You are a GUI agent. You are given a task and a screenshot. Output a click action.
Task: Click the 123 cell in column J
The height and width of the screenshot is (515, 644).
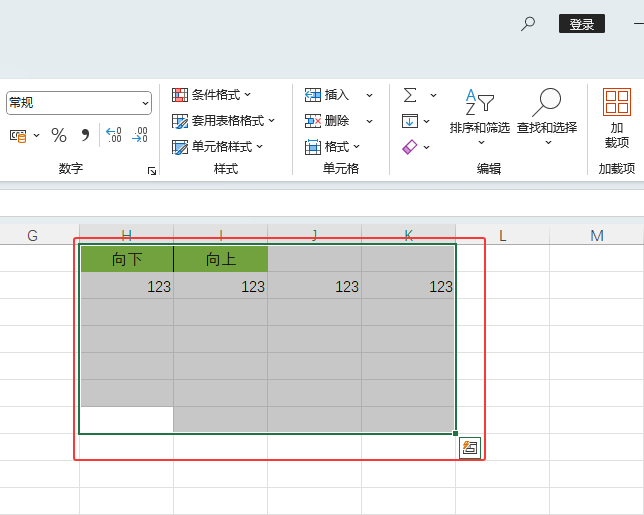[x=315, y=285]
